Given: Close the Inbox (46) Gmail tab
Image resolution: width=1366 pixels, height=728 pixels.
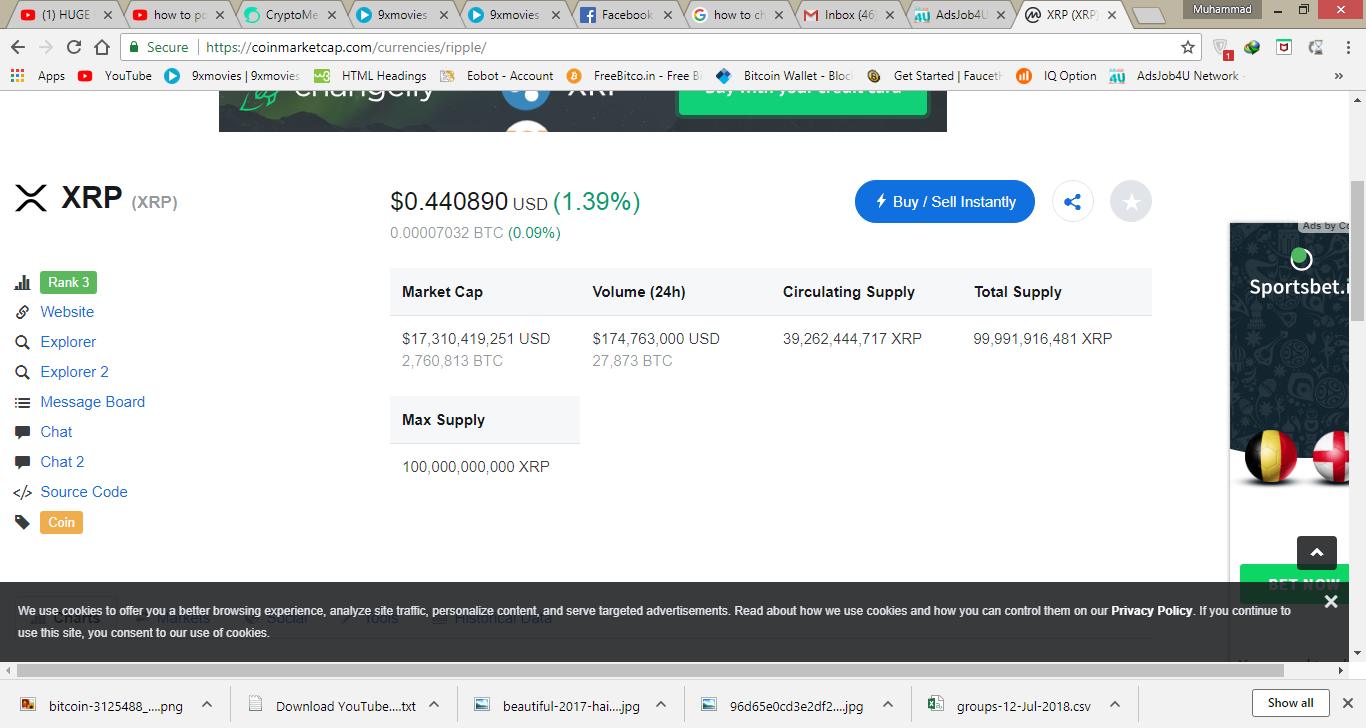Looking at the screenshot, I should coord(890,15).
